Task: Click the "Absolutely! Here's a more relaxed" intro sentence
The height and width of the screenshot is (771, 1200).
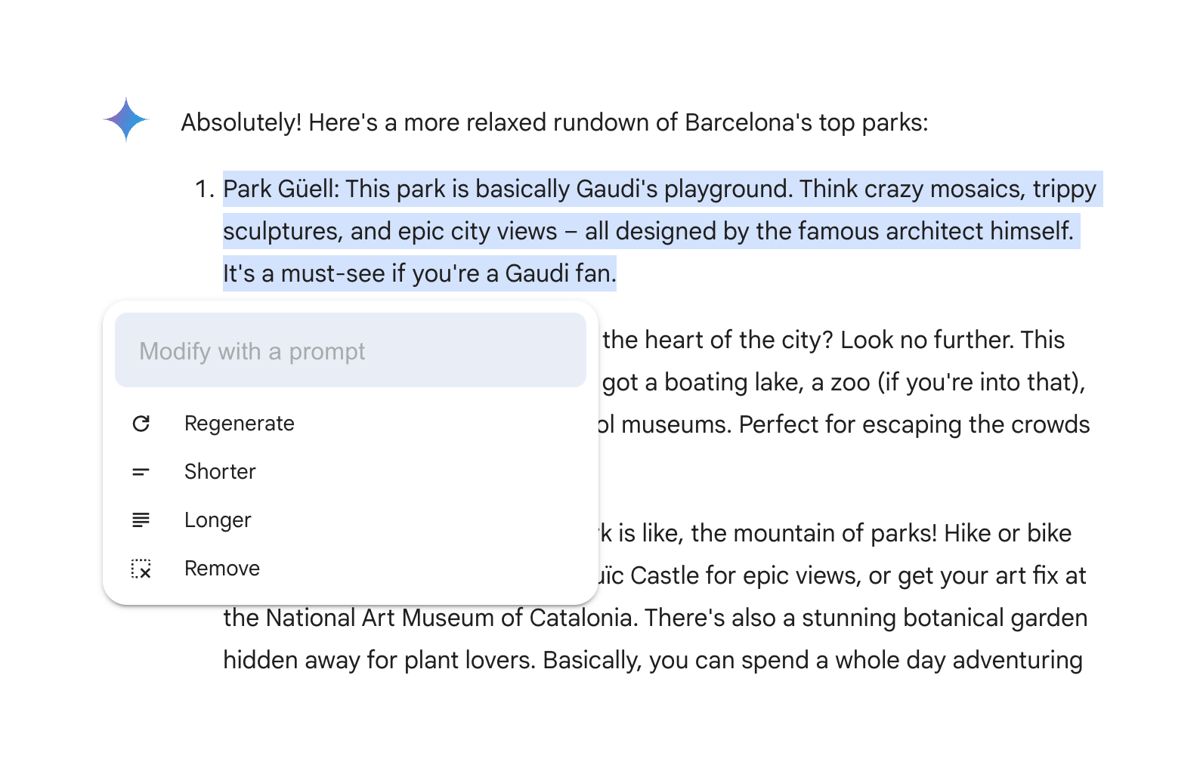Action: (554, 123)
